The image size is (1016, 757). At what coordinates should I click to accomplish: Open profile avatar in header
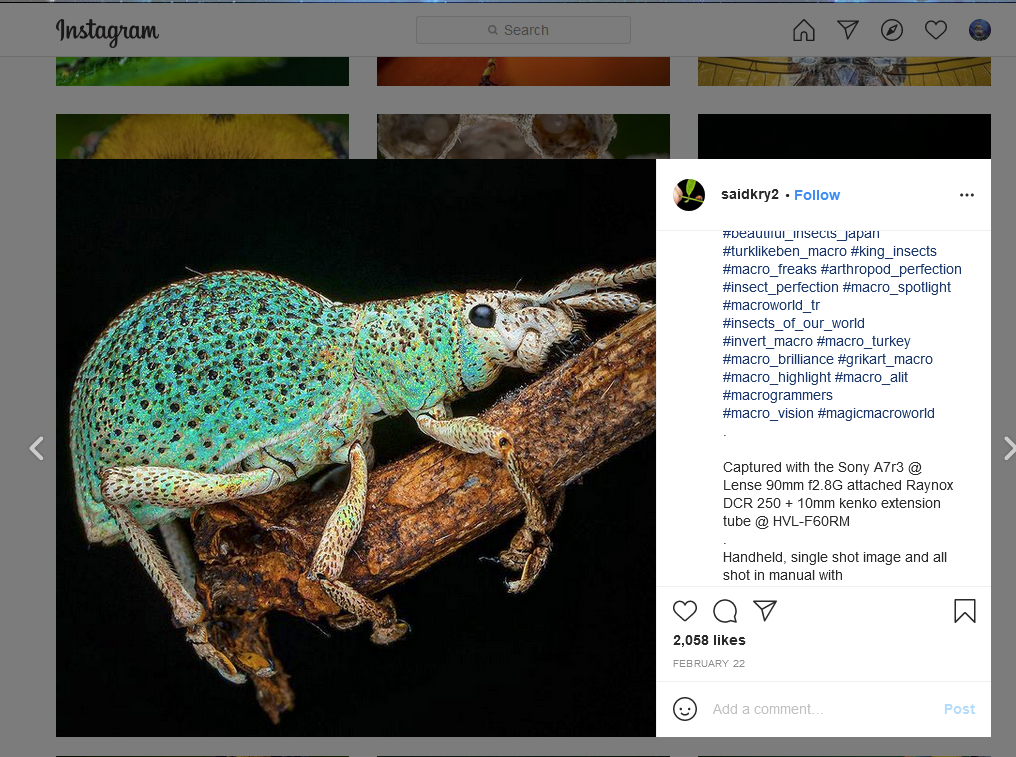pyautogui.click(x=979, y=30)
